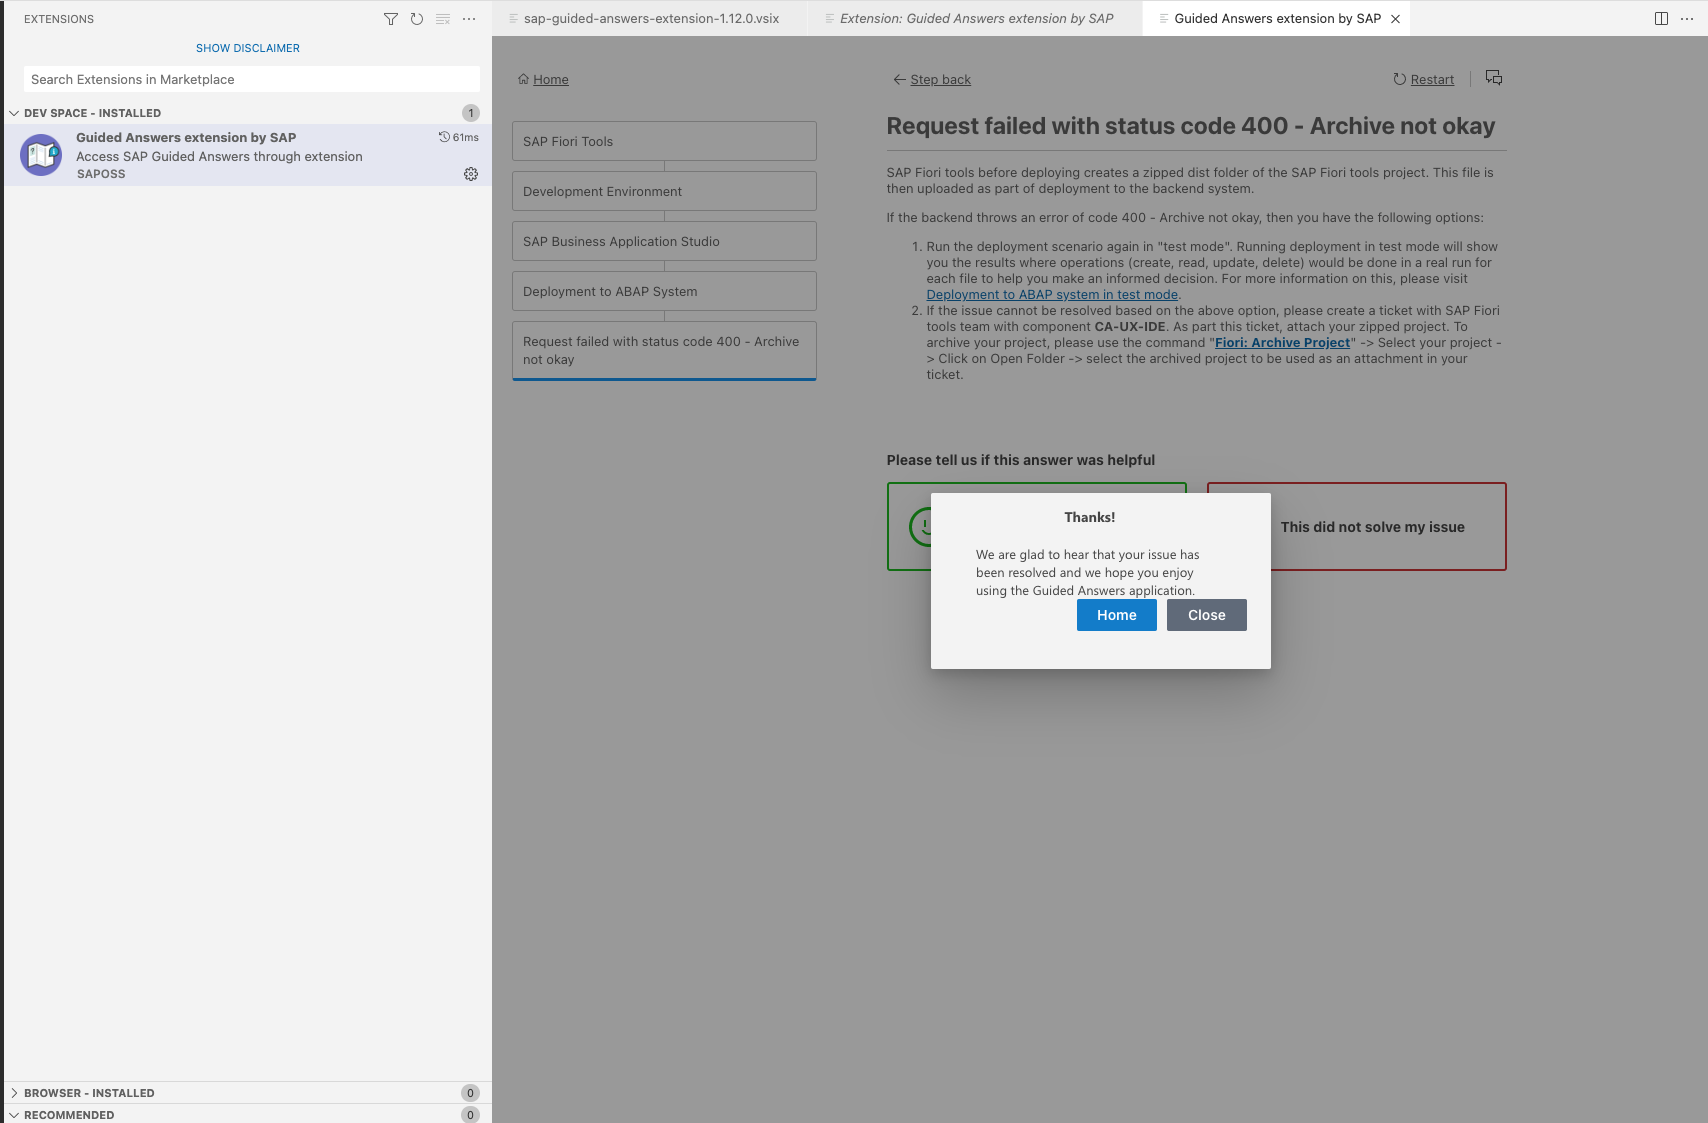Click the green smiley face icon
The width and height of the screenshot is (1708, 1123).
click(925, 527)
